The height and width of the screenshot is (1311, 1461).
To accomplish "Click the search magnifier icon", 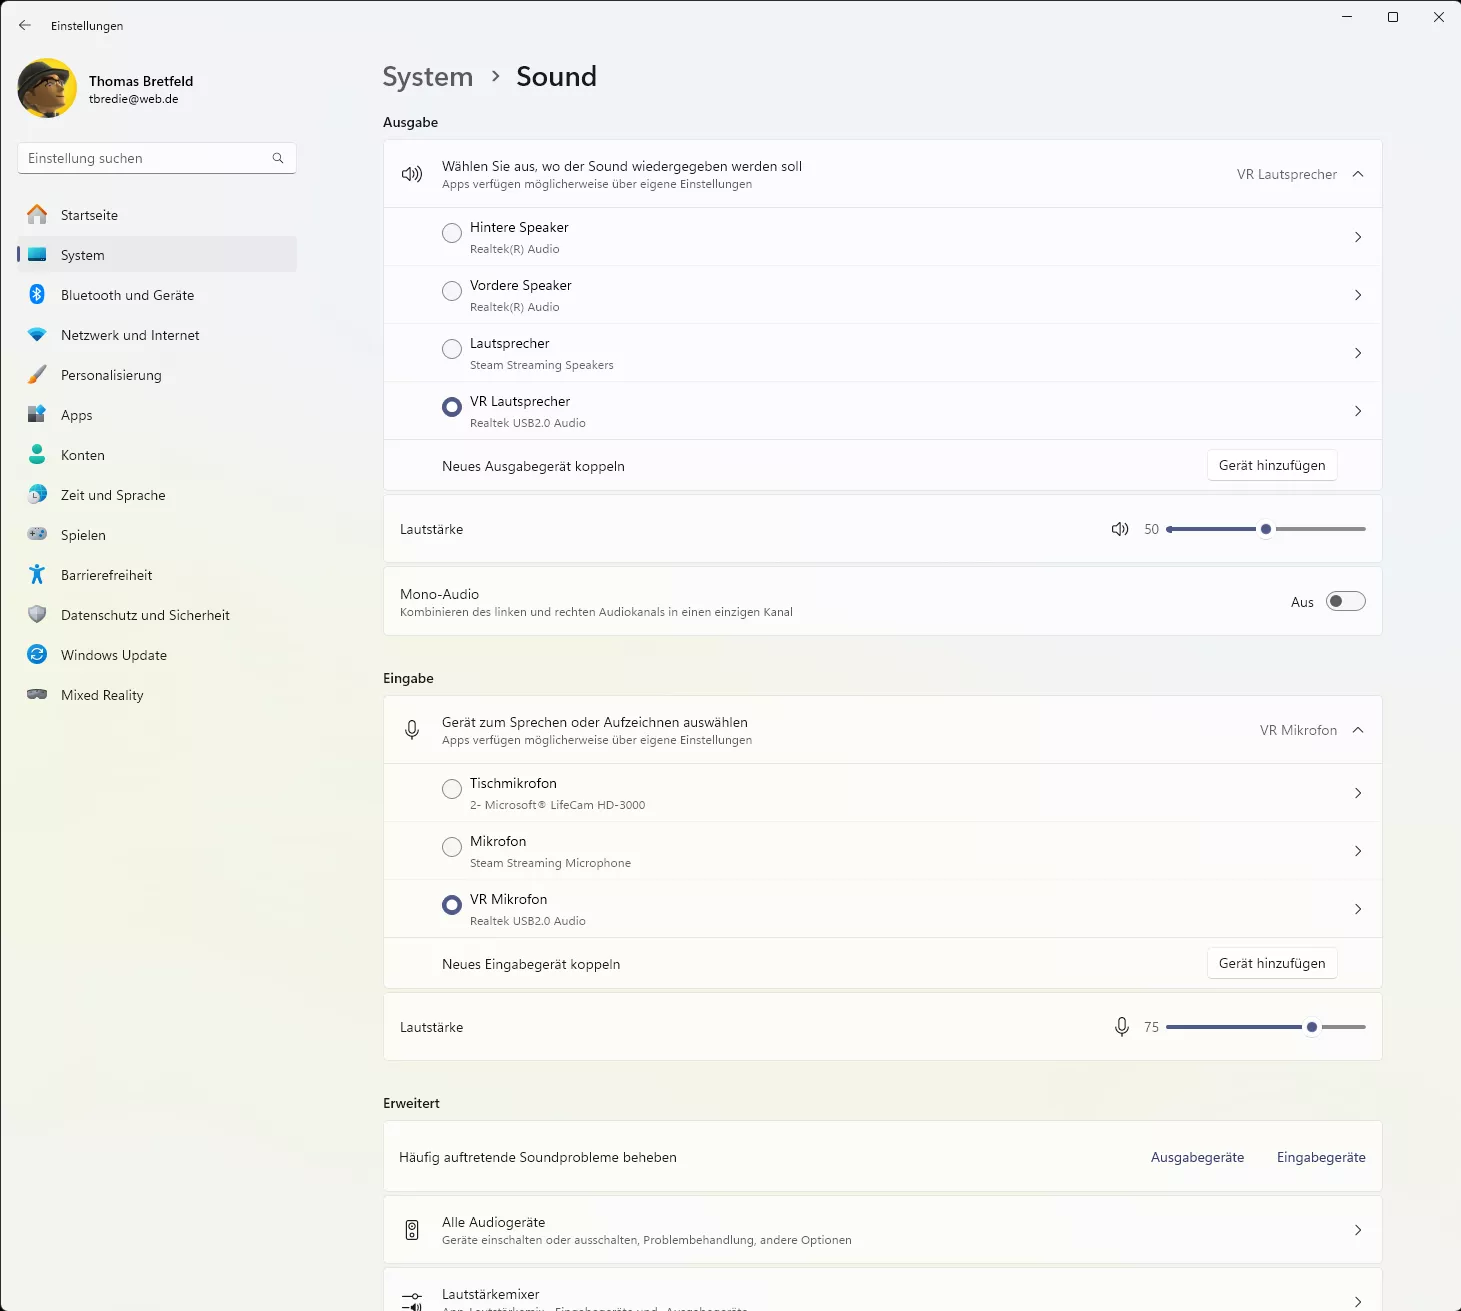I will pyautogui.click(x=278, y=158).
